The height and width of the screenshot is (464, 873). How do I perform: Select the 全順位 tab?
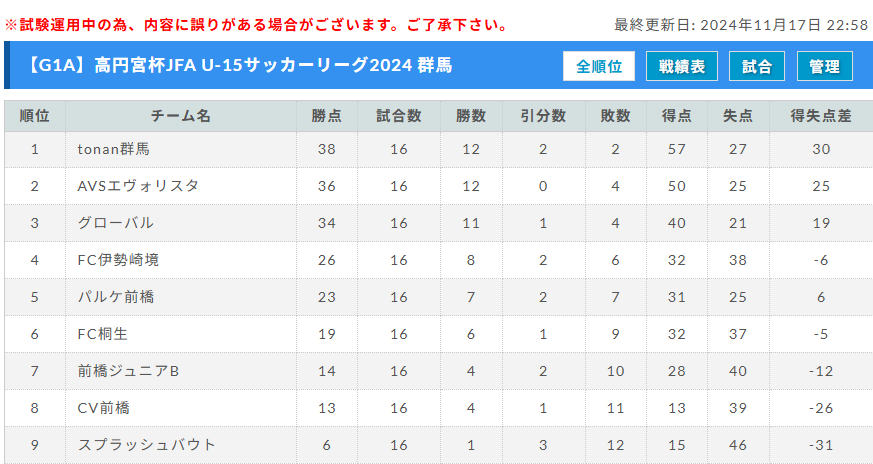coord(599,66)
